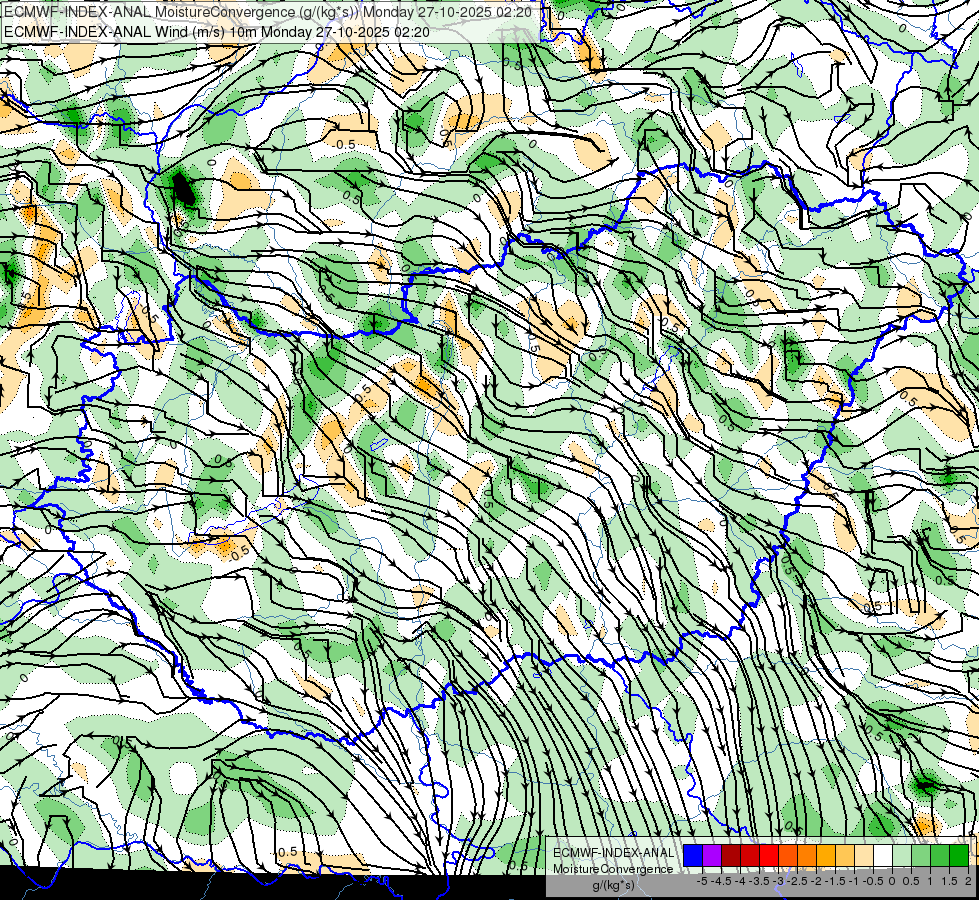Click the legend scale value 0
The image size is (979, 900).
coord(892,881)
